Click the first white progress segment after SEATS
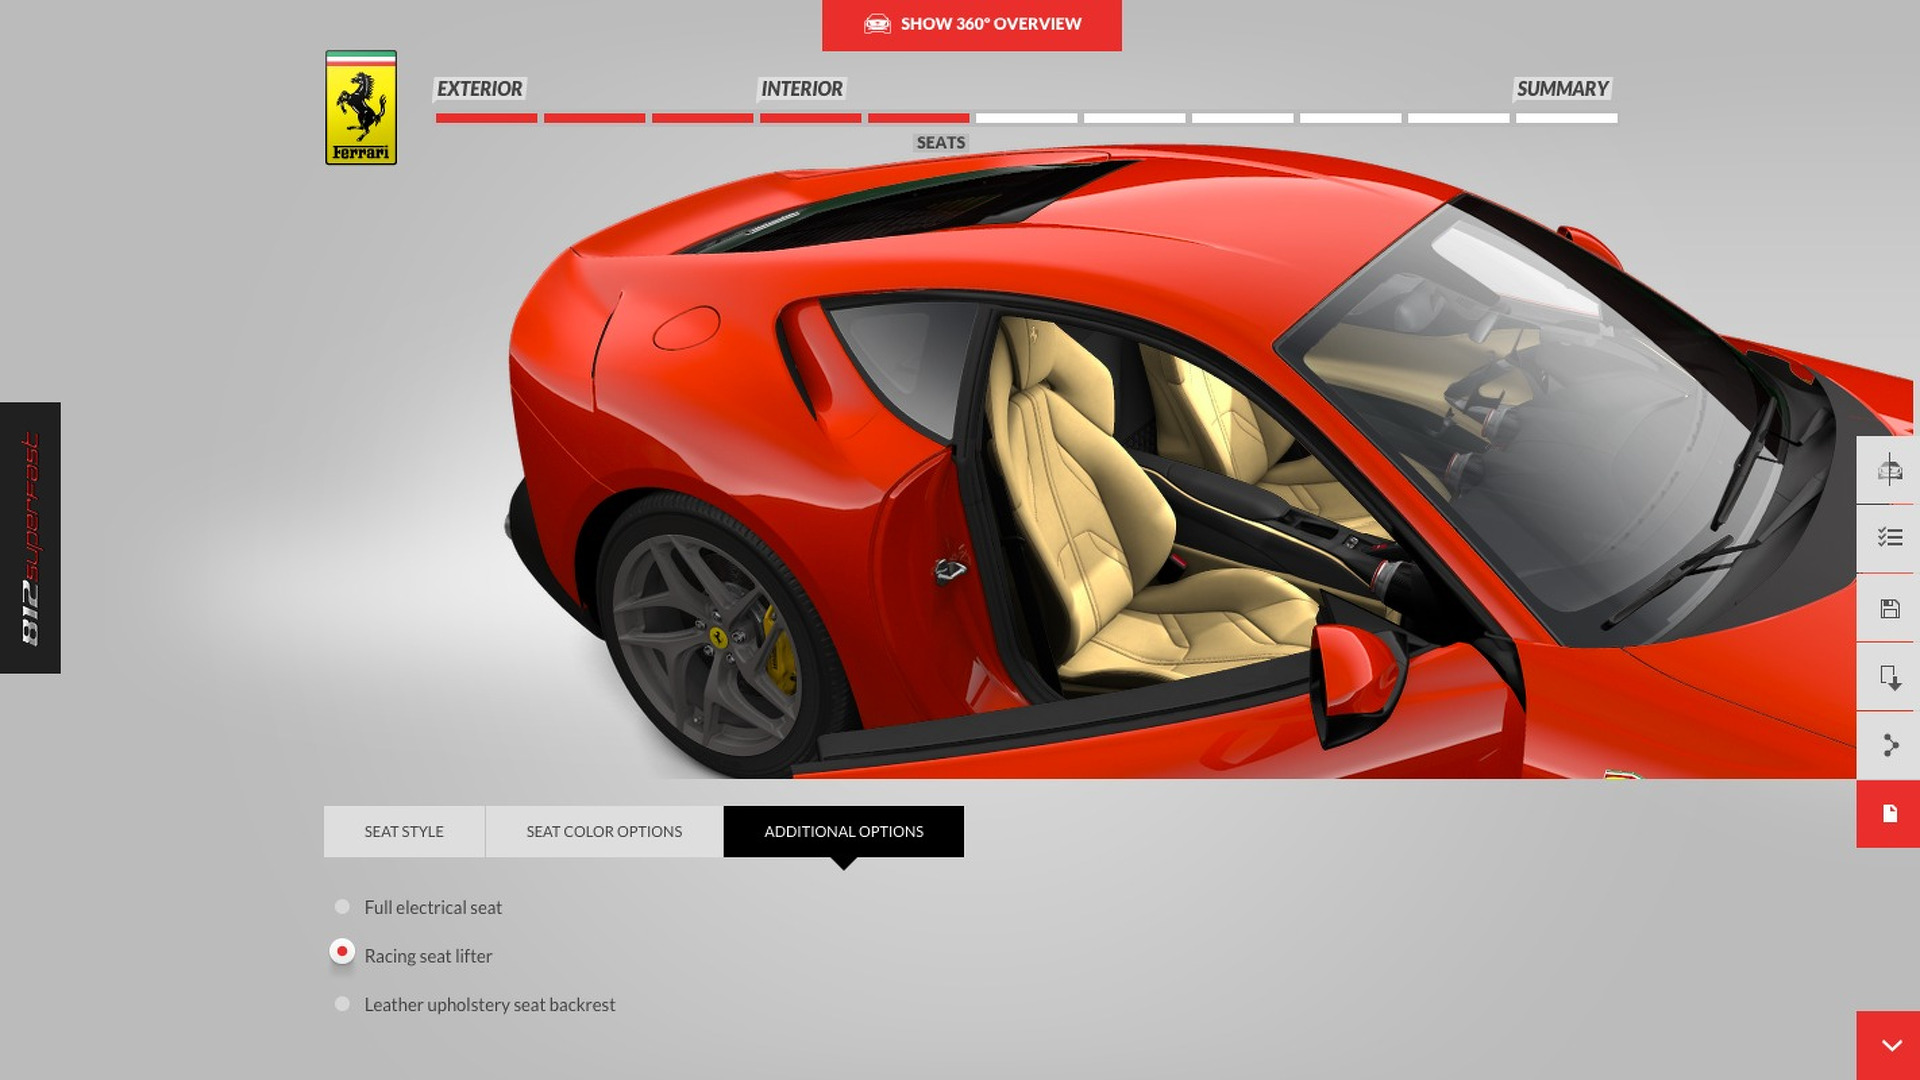1920x1080 pixels. pyautogui.click(x=1025, y=117)
